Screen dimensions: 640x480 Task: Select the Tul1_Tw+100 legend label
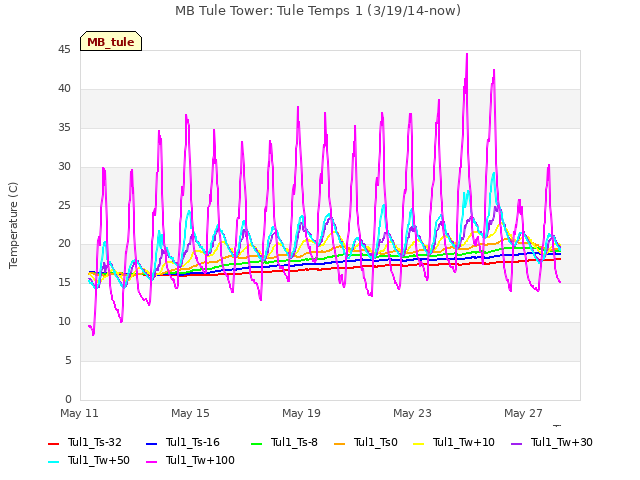pyautogui.click(x=200, y=460)
